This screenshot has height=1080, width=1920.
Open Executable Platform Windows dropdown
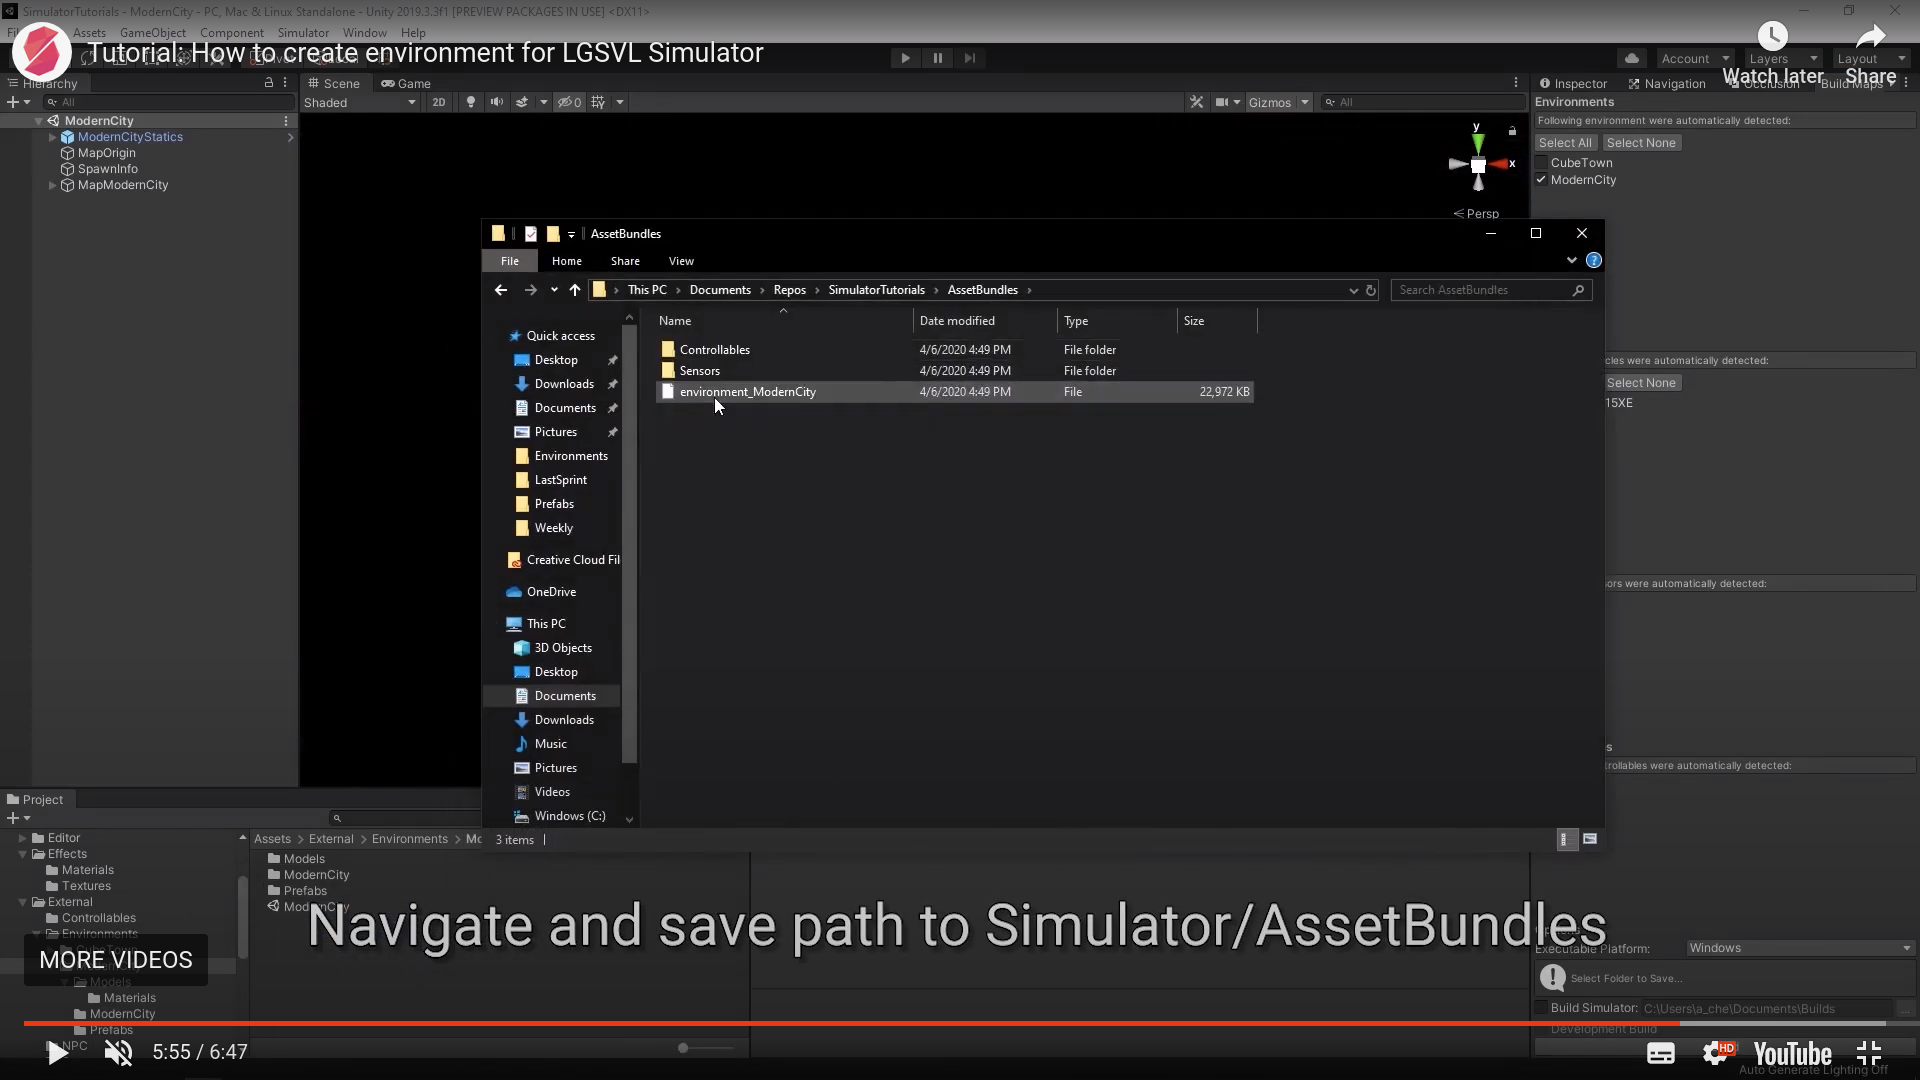[1800, 948]
